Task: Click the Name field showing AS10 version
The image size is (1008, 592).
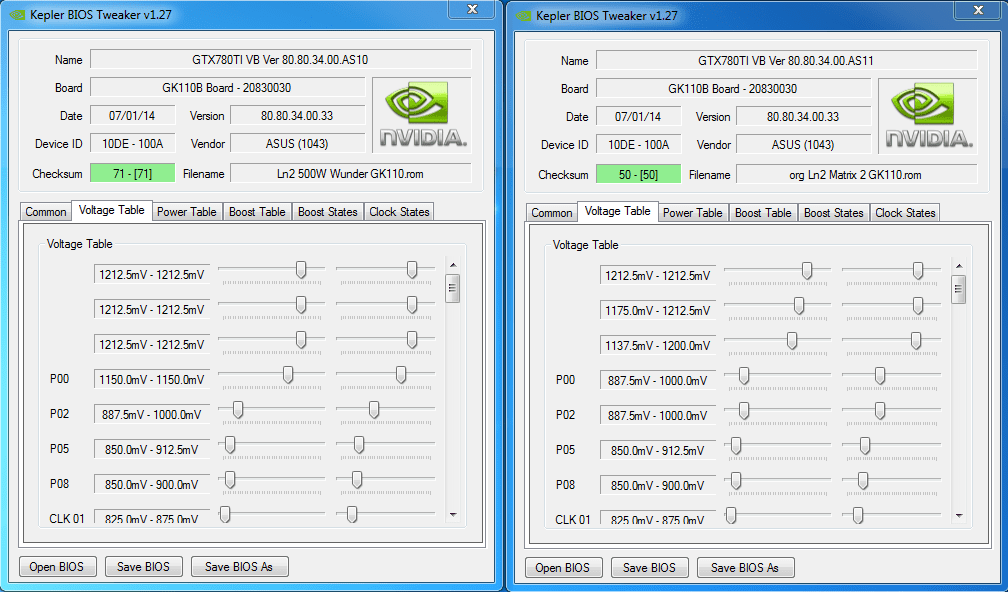Action: (x=280, y=60)
